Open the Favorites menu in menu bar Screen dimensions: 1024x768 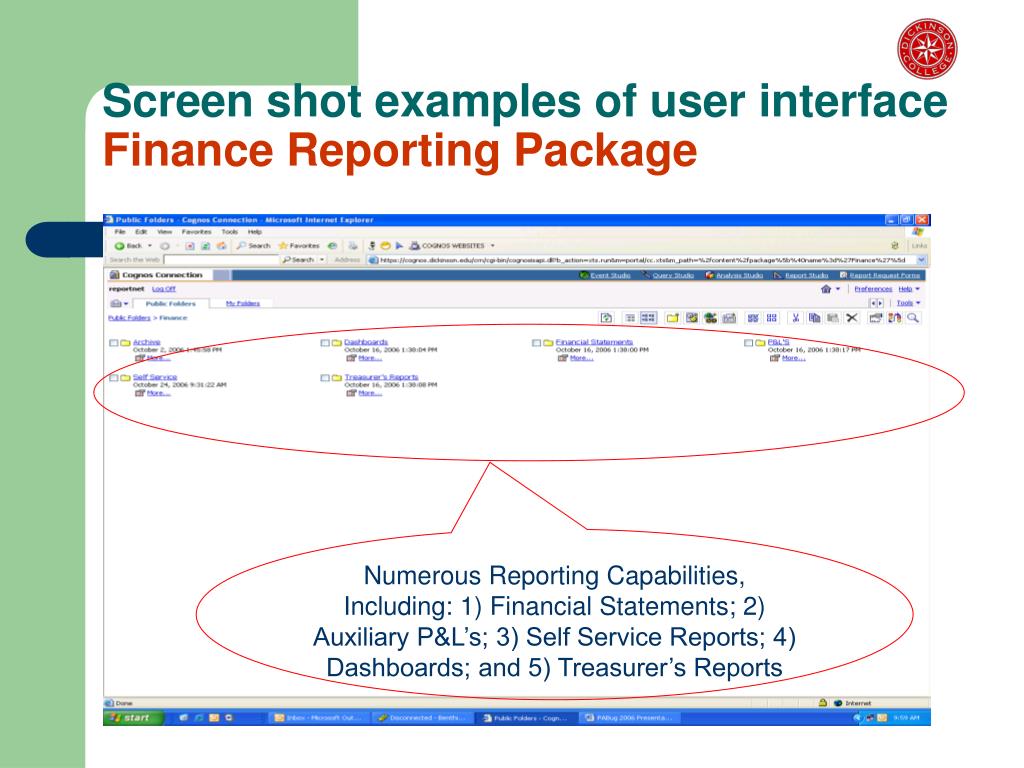(197, 232)
